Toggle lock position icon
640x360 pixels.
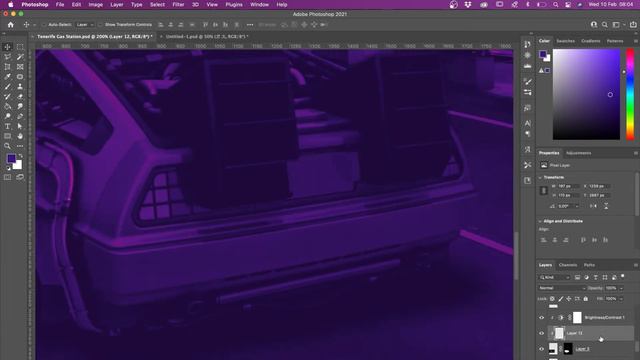(x=569, y=299)
